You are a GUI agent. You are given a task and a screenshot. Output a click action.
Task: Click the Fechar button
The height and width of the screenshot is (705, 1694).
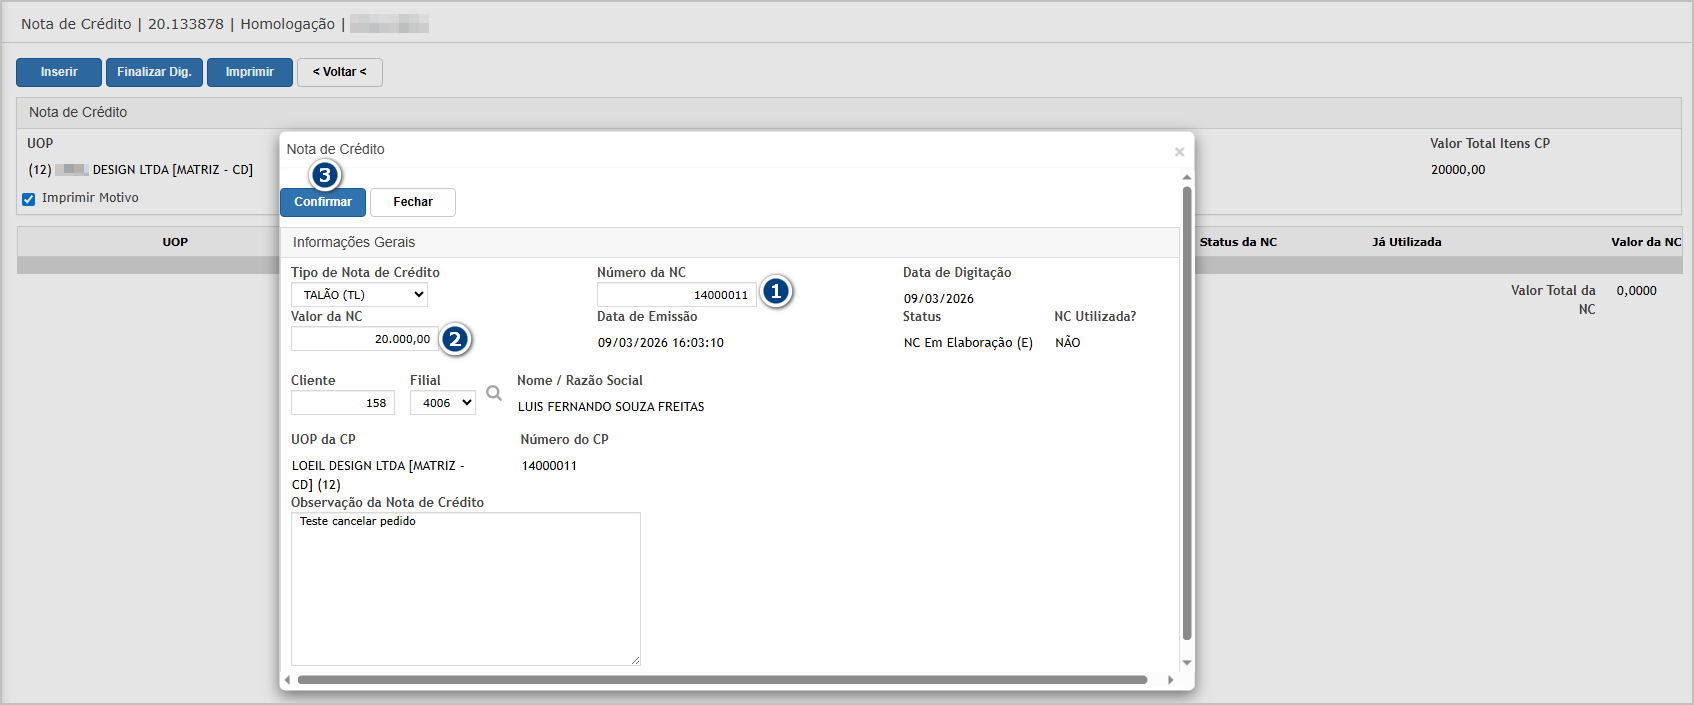412,202
